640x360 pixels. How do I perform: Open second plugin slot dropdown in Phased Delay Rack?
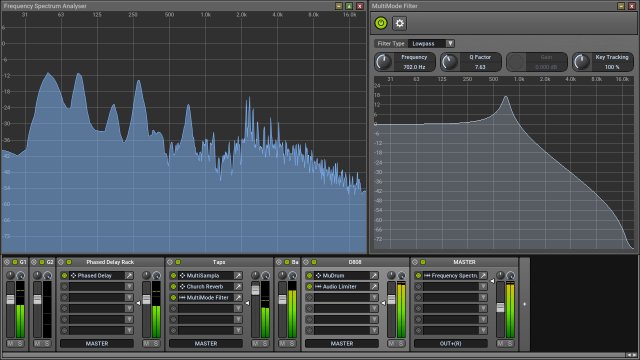[x=129, y=287]
